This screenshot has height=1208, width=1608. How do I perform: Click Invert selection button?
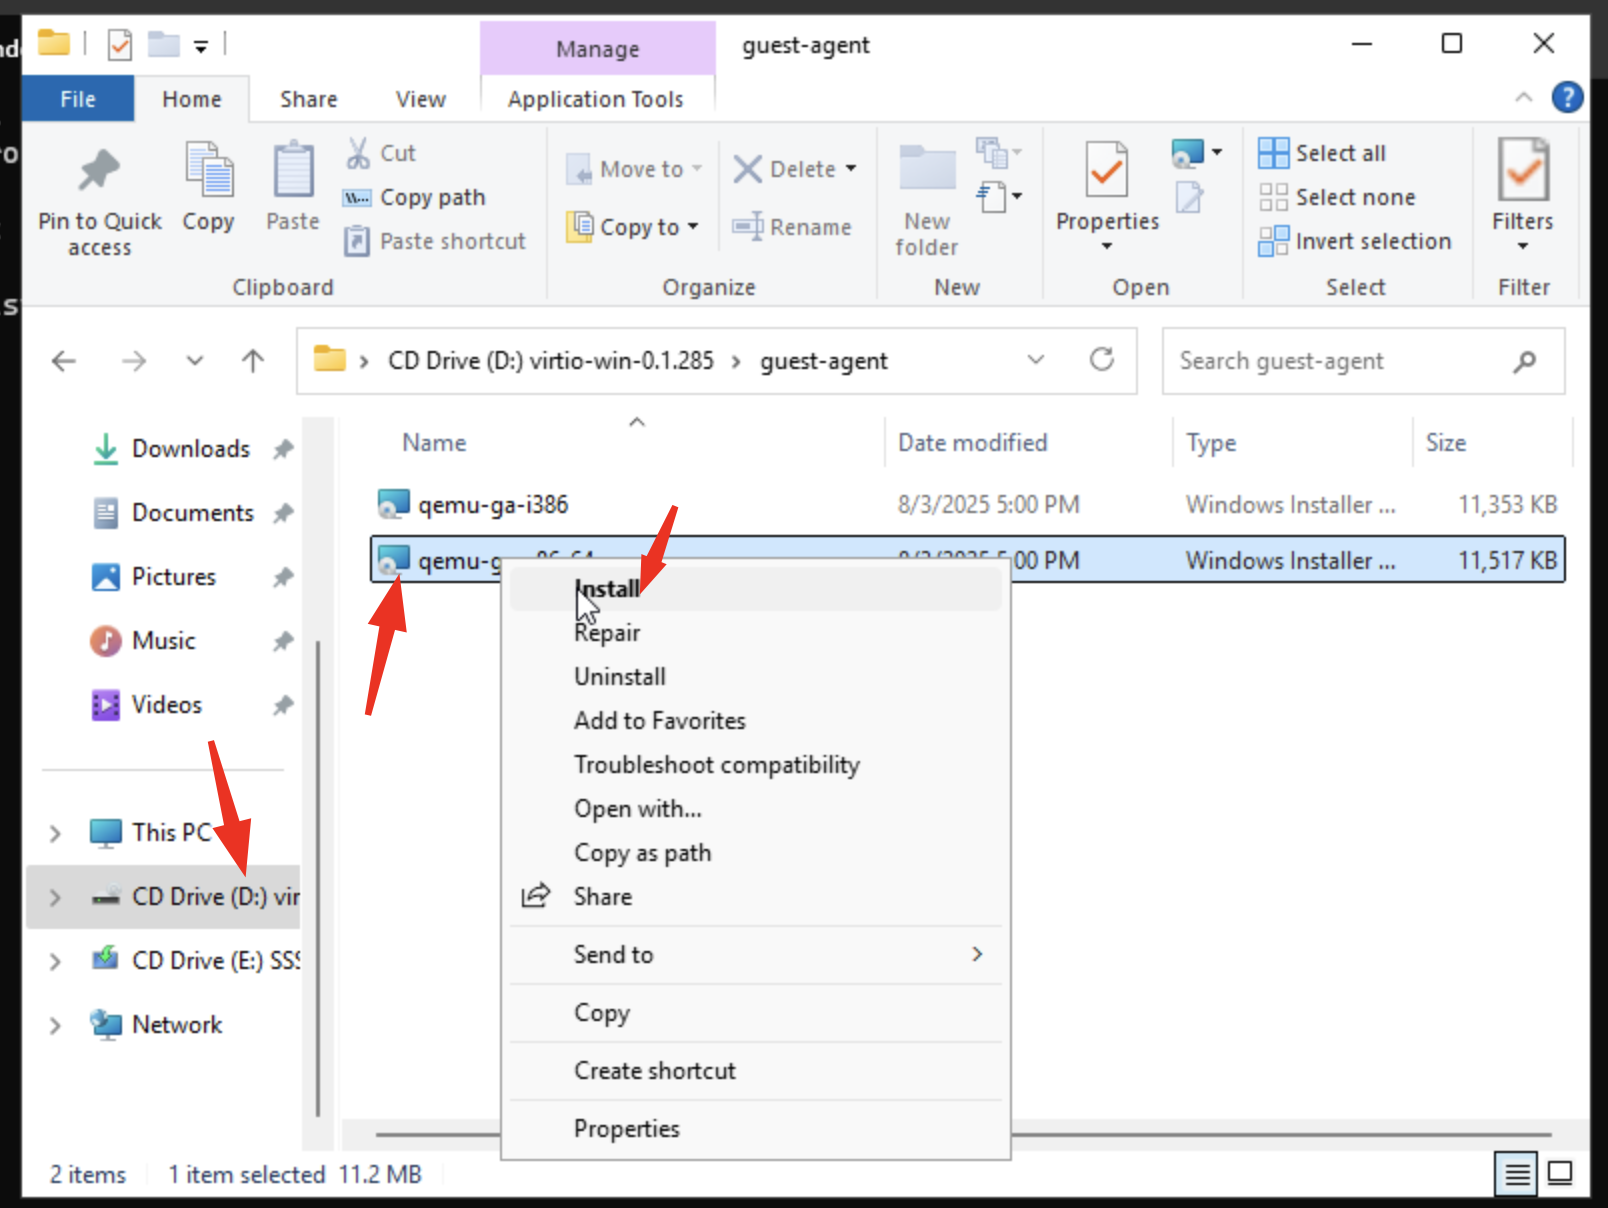pos(1355,241)
